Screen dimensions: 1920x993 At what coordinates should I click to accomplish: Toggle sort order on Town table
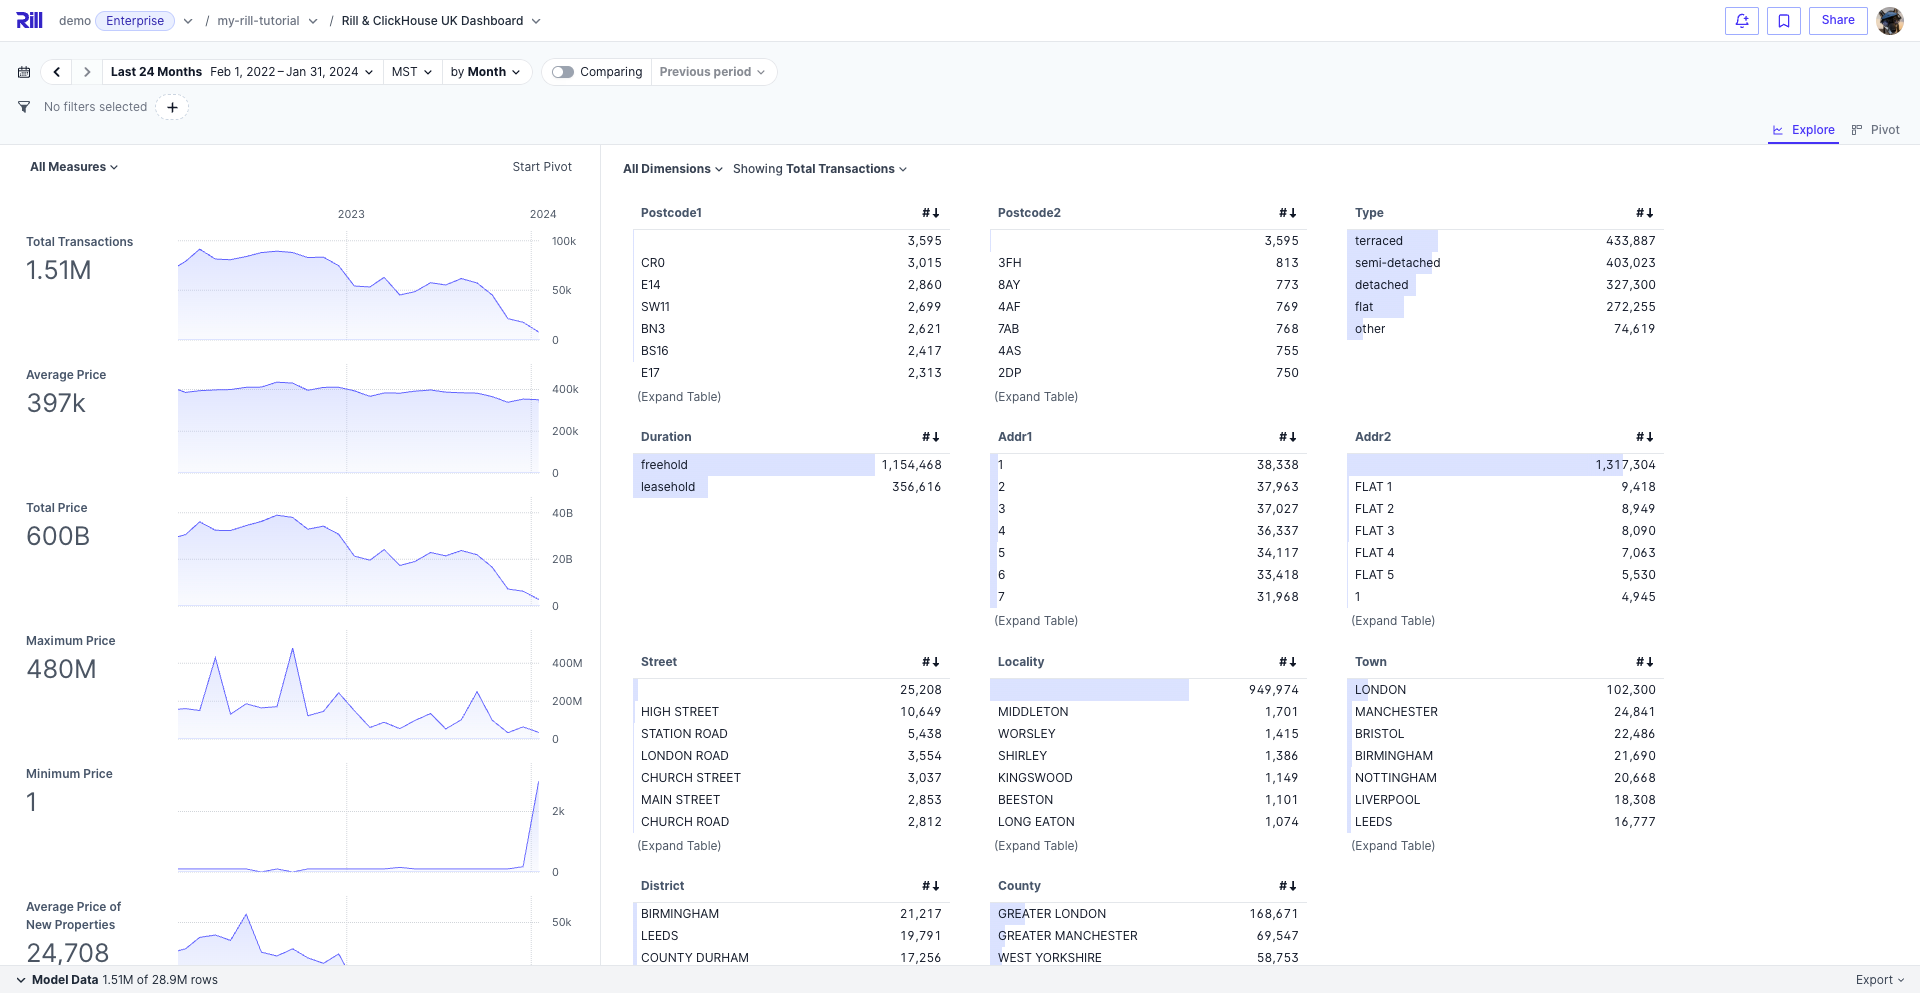click(x=1644, y=662)
